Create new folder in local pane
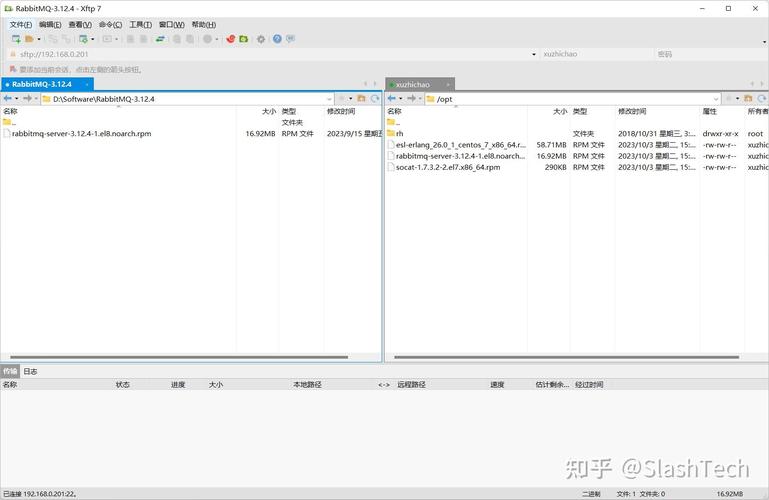This screenshot has height=500, width=769. (361, 99)
